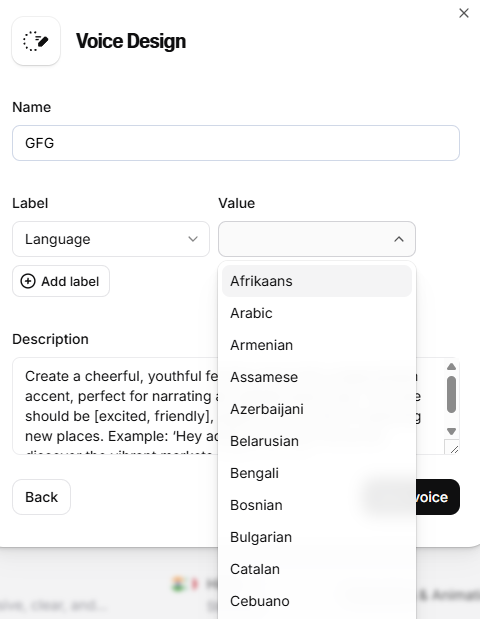
Task: Pick Belarusian from the list
Action: click(317, 441)
